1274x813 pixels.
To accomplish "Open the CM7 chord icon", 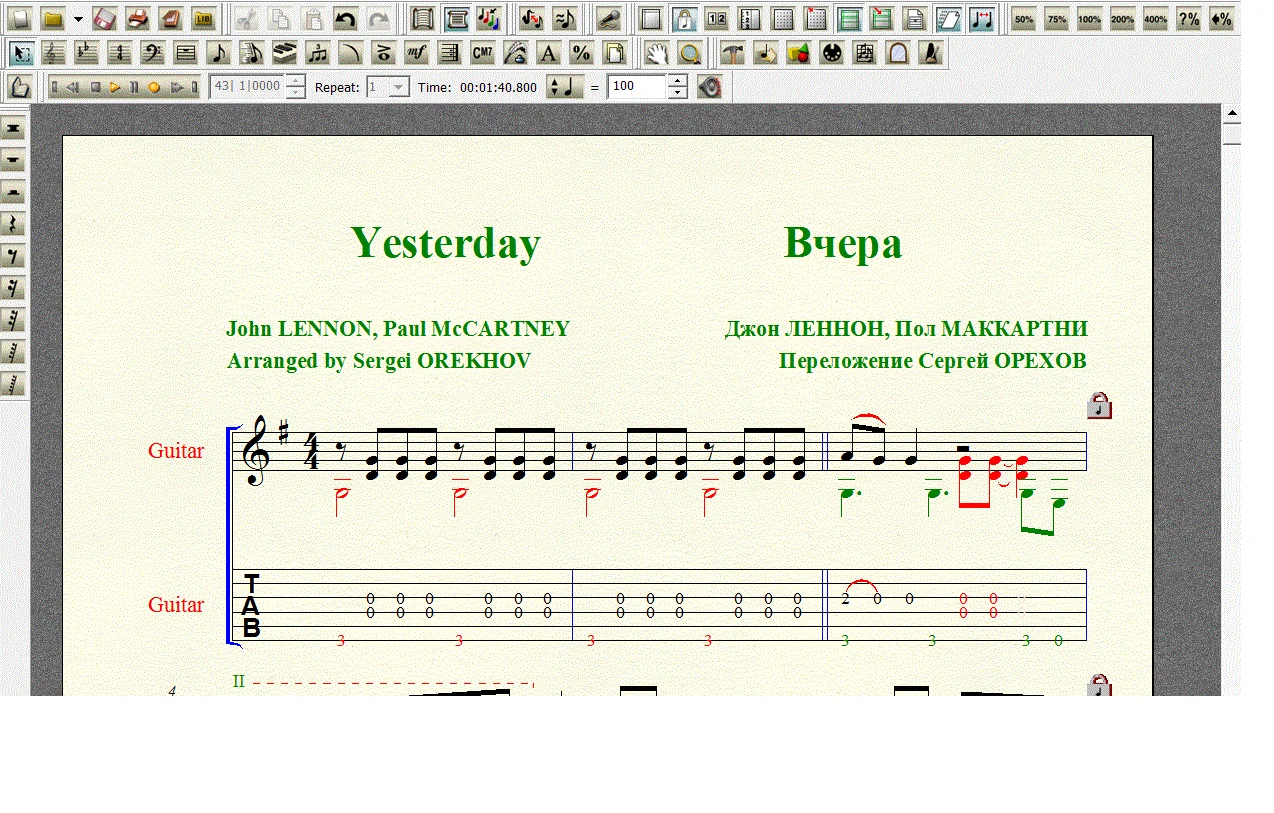I will [483, 53].
